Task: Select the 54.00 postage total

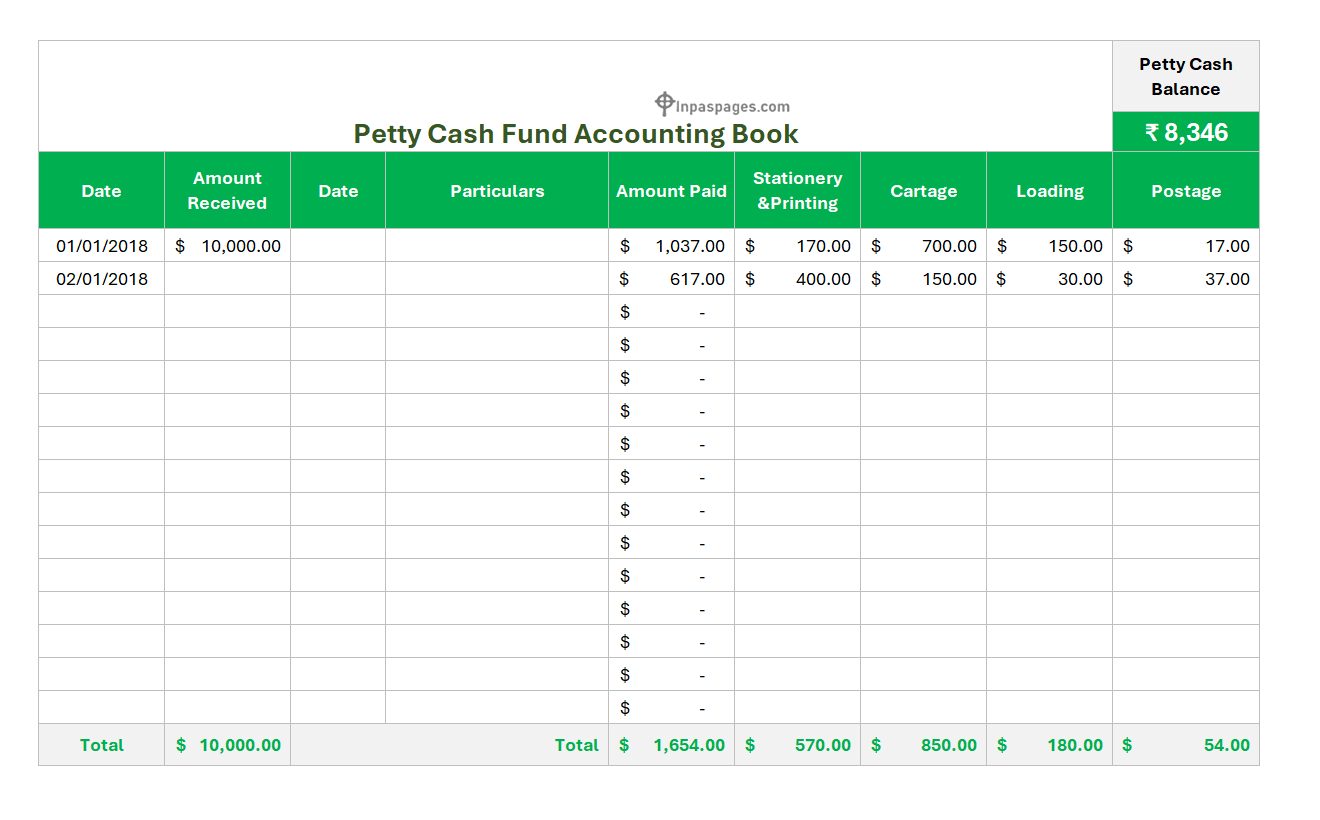Action: tap(1186, 745)
